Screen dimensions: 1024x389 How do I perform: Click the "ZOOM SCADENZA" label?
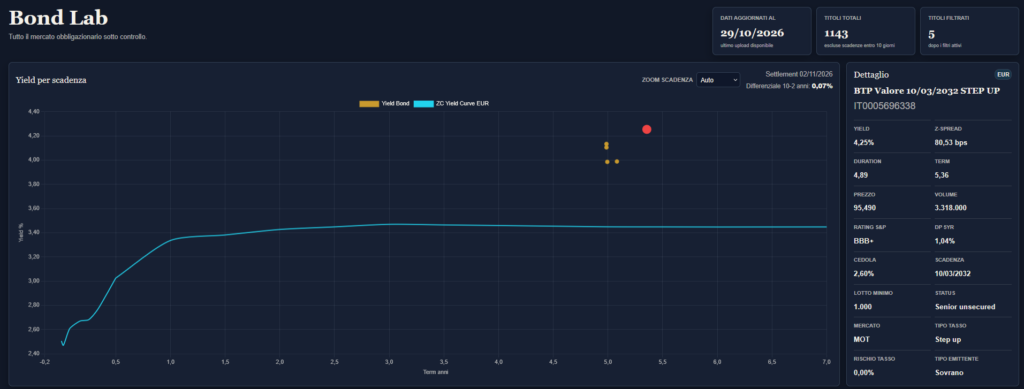pos(667,80)
